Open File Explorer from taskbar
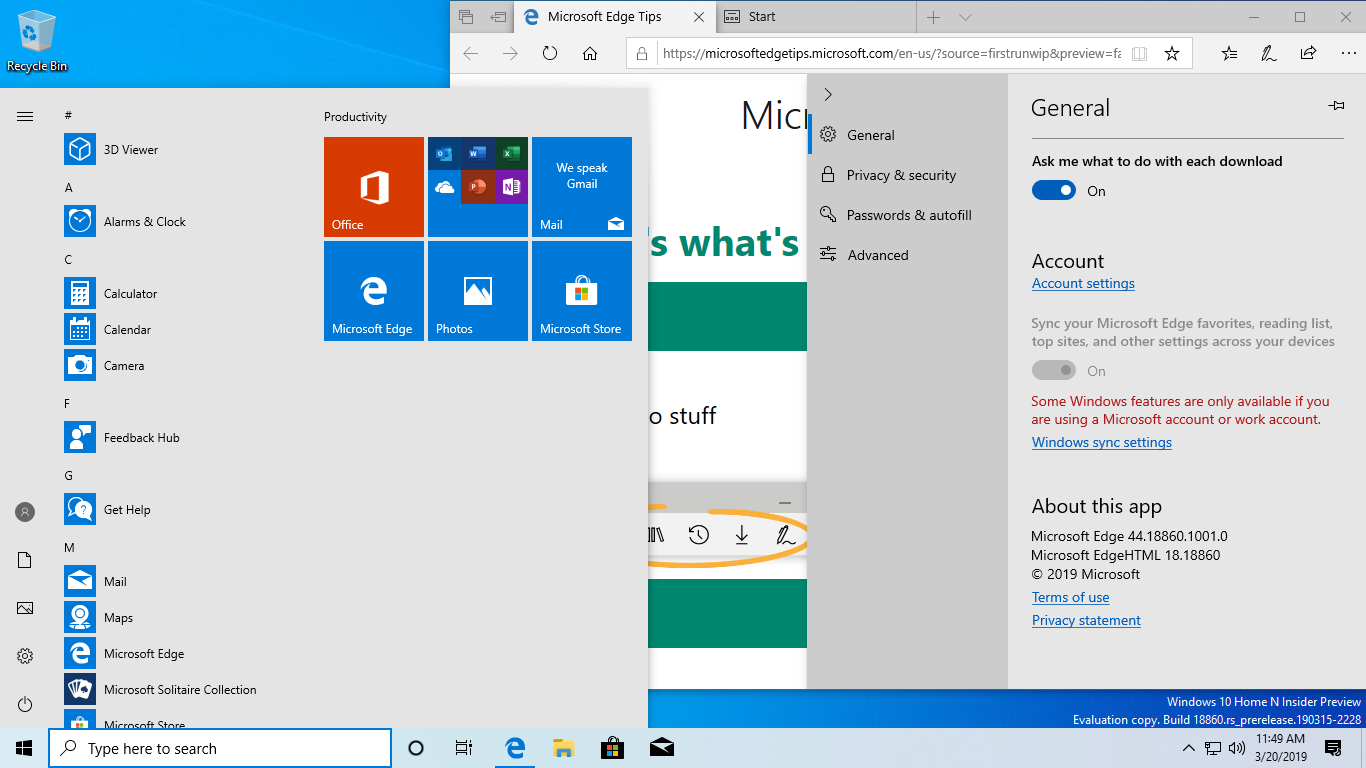 [563, 748]
